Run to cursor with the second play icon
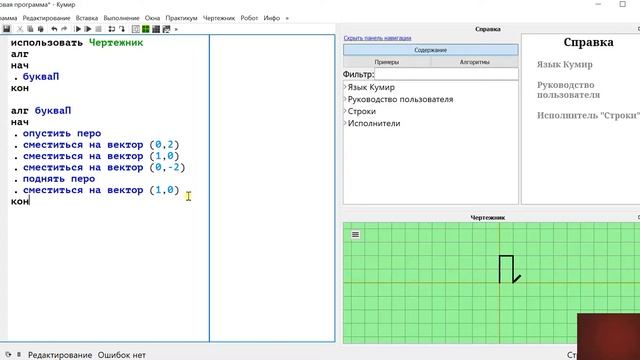 point(88,29)
